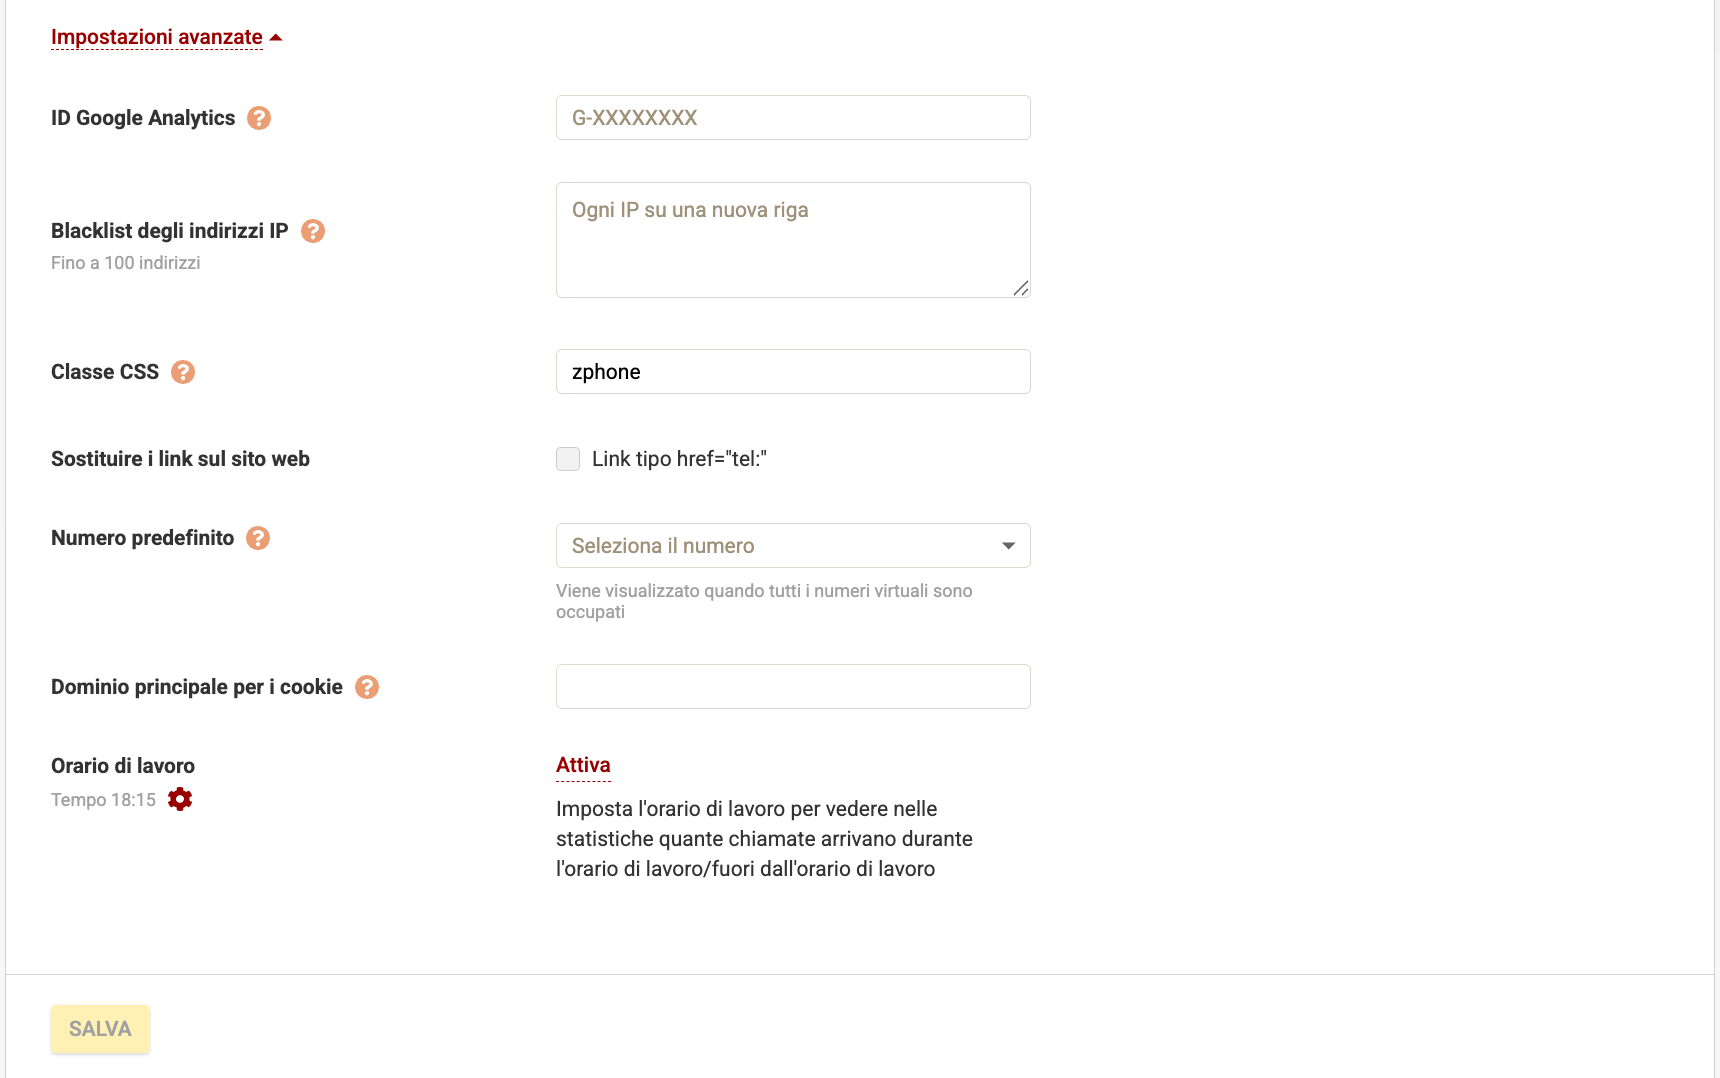Click the Classe CSS field containing zphone
This screenshot has height=1078, width=1720.
tap(793, 371)
